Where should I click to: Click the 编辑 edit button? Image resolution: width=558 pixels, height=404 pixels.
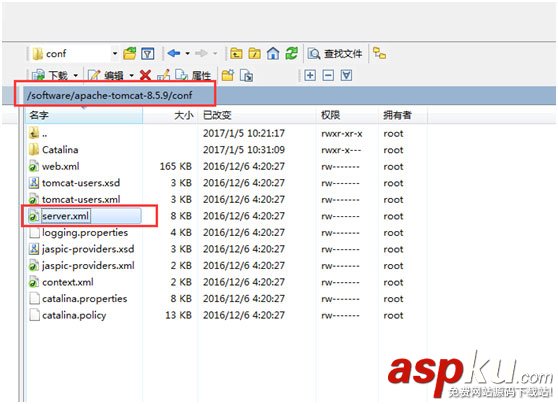[x=106, y=75]
